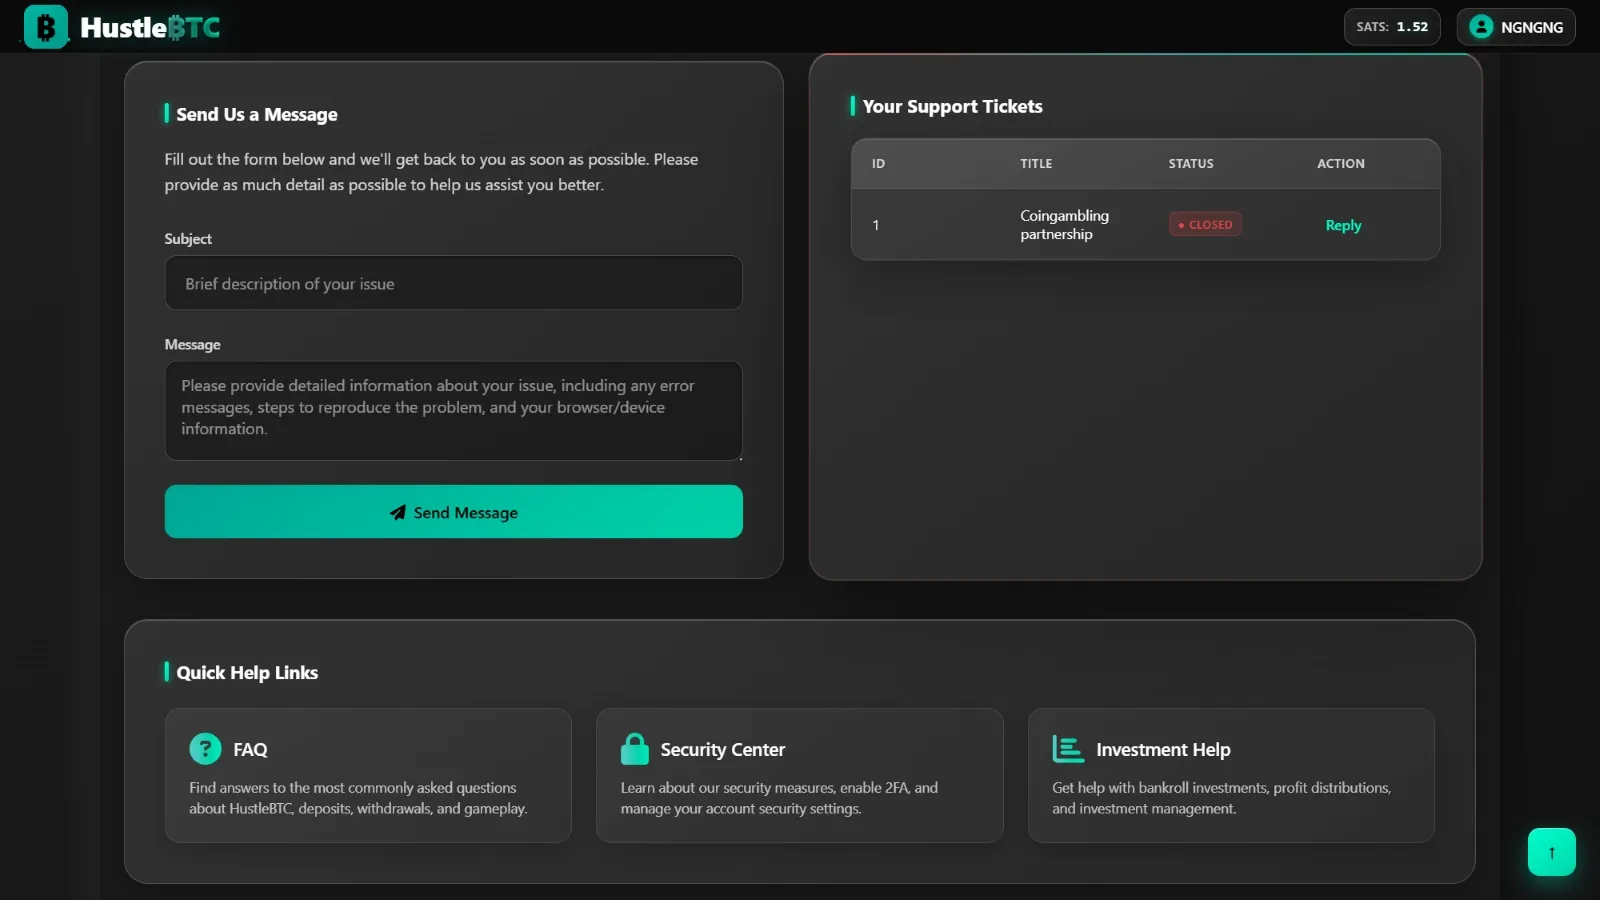The width and height of the screenshot is (1600, 900).
Task: Focus the Subject input field
Action: [453, 283]
